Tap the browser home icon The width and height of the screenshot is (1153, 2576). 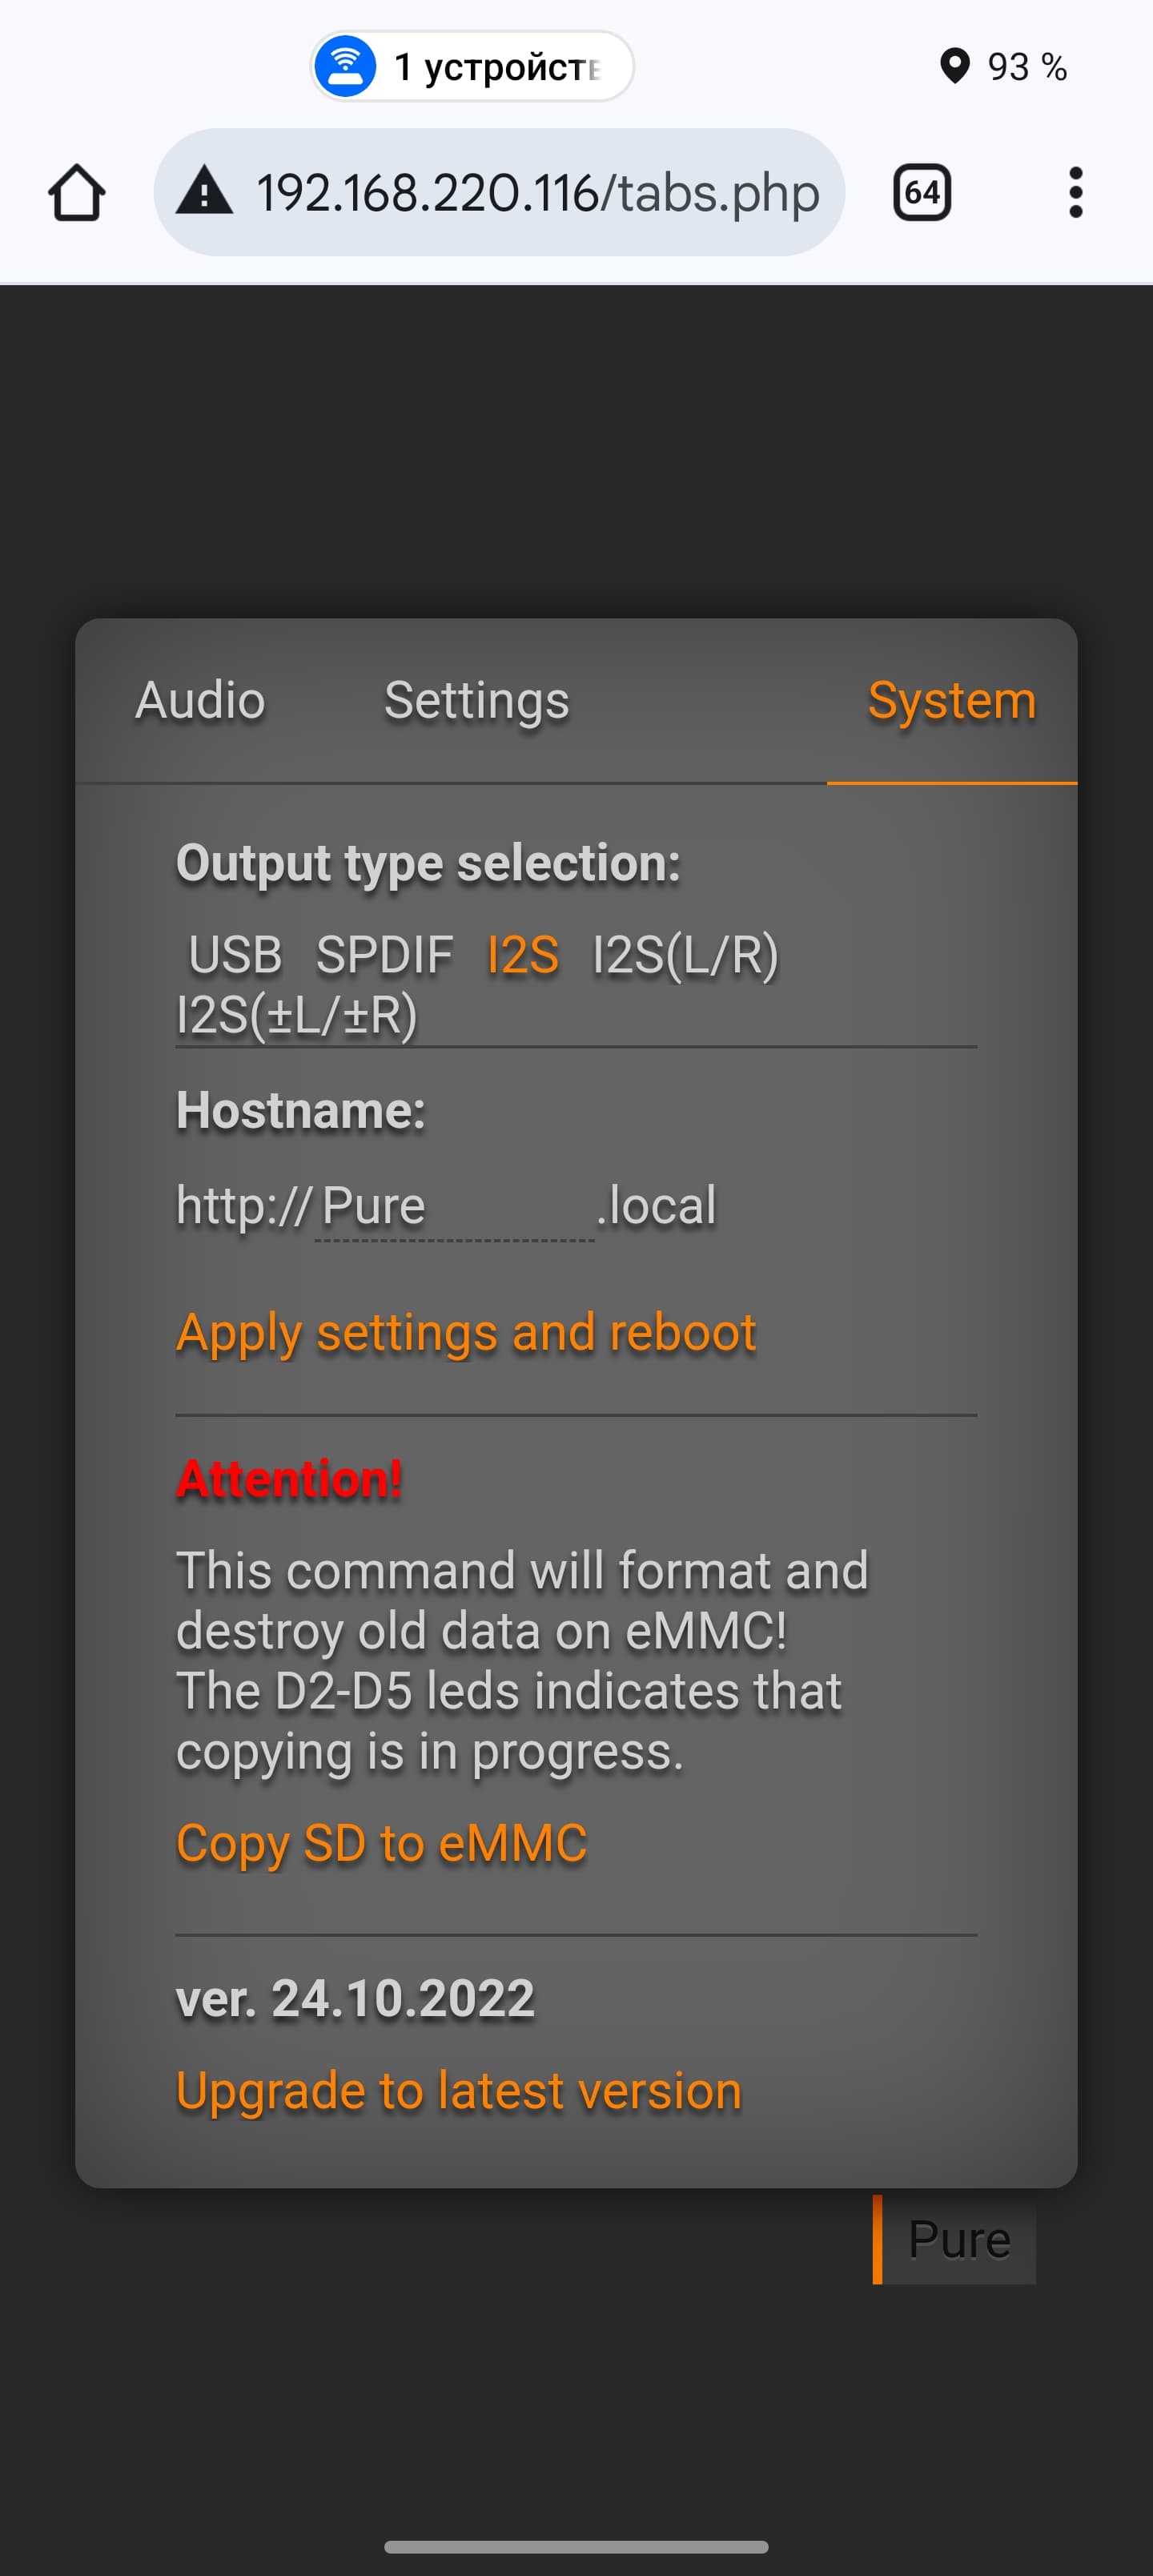77,192
